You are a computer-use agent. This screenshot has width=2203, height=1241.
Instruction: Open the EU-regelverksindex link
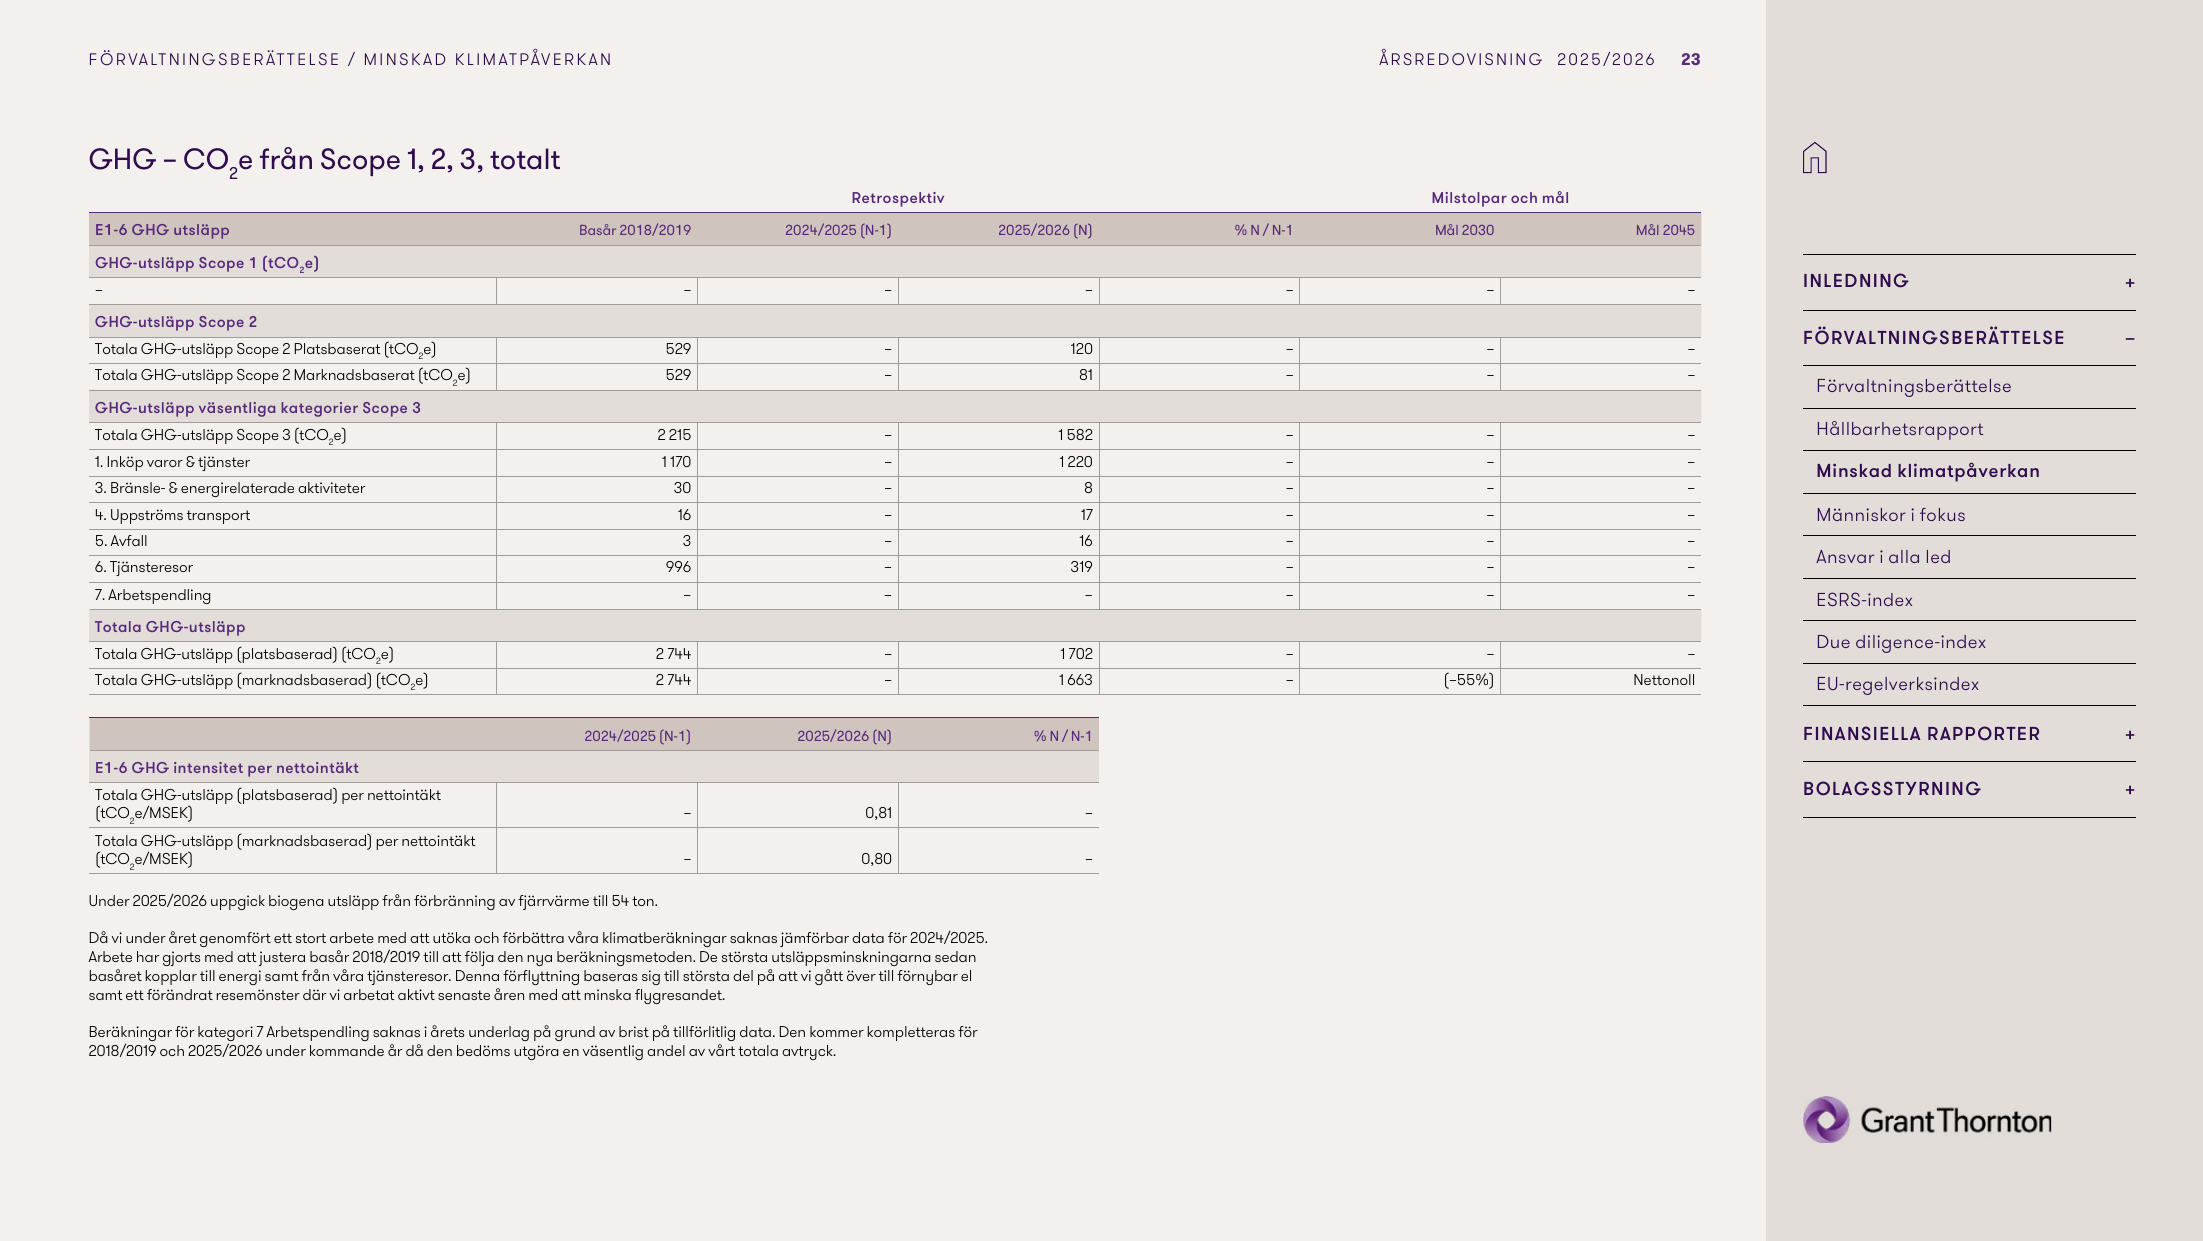pyautogui.click(x=1897, y=684)
